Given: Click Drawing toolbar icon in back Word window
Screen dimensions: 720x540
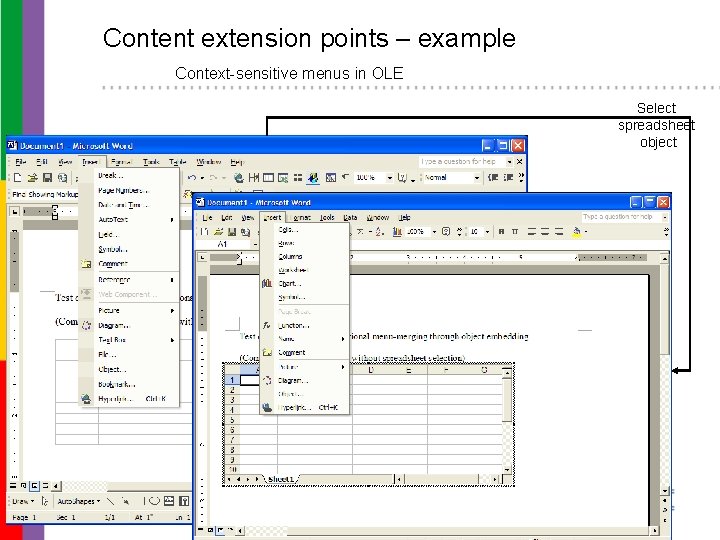Looking at the screenshot, I should (x=314, y=177).
